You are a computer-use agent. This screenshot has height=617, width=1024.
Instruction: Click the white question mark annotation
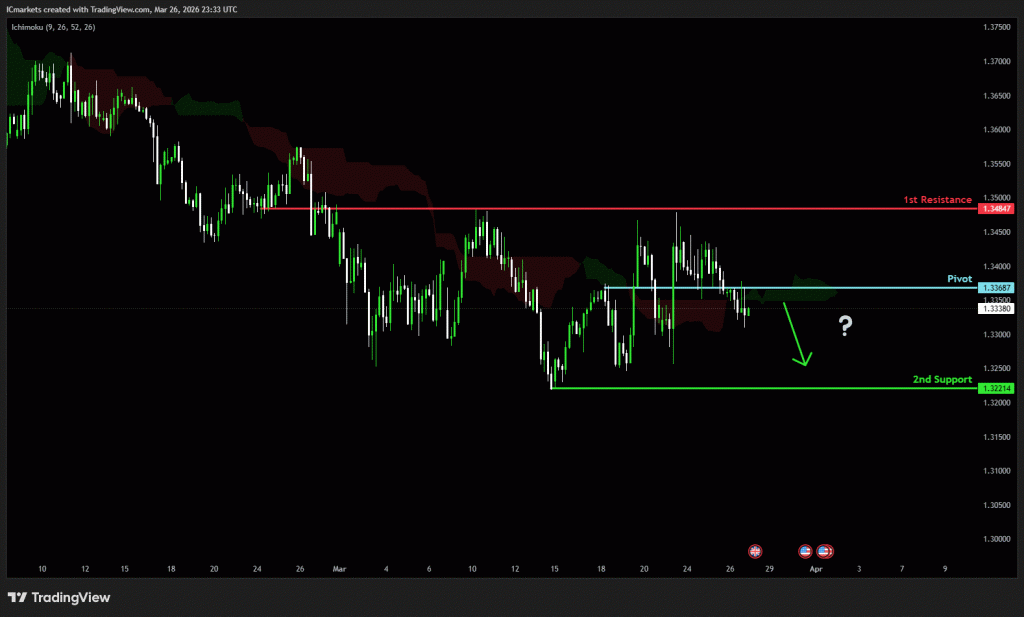pos(845,325)
